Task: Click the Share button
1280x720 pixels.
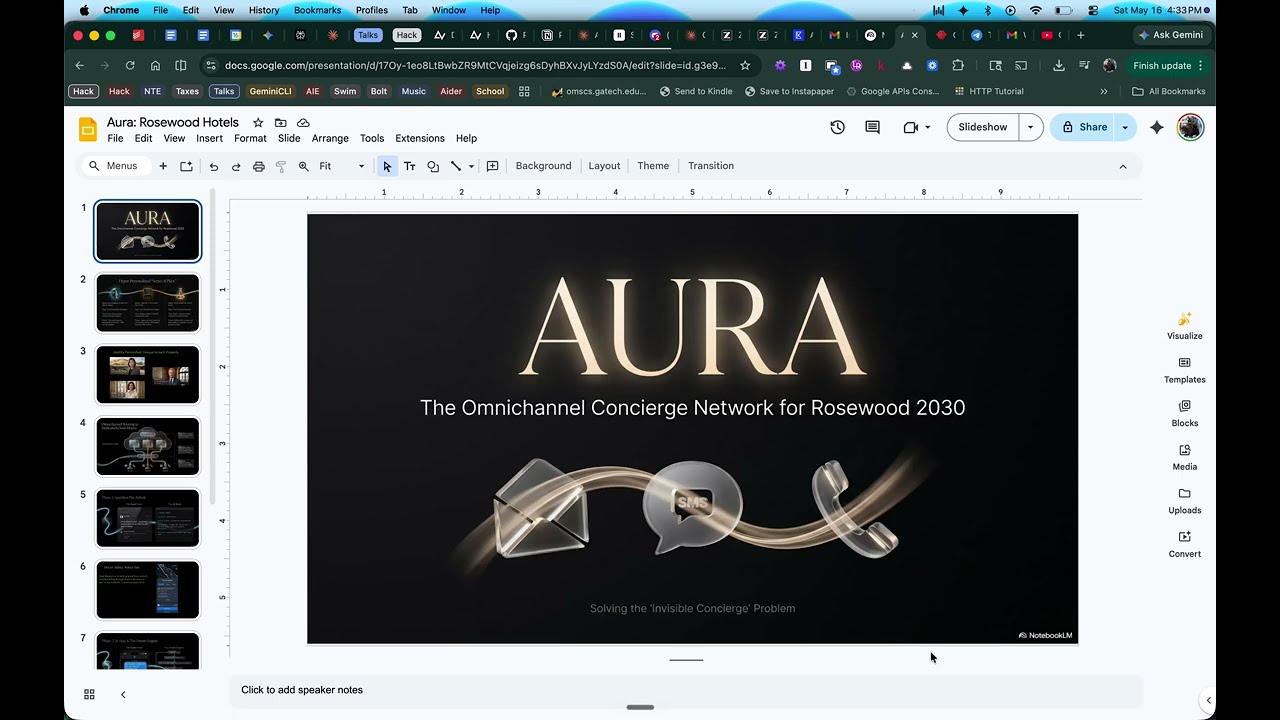Action: [1083, 127]
